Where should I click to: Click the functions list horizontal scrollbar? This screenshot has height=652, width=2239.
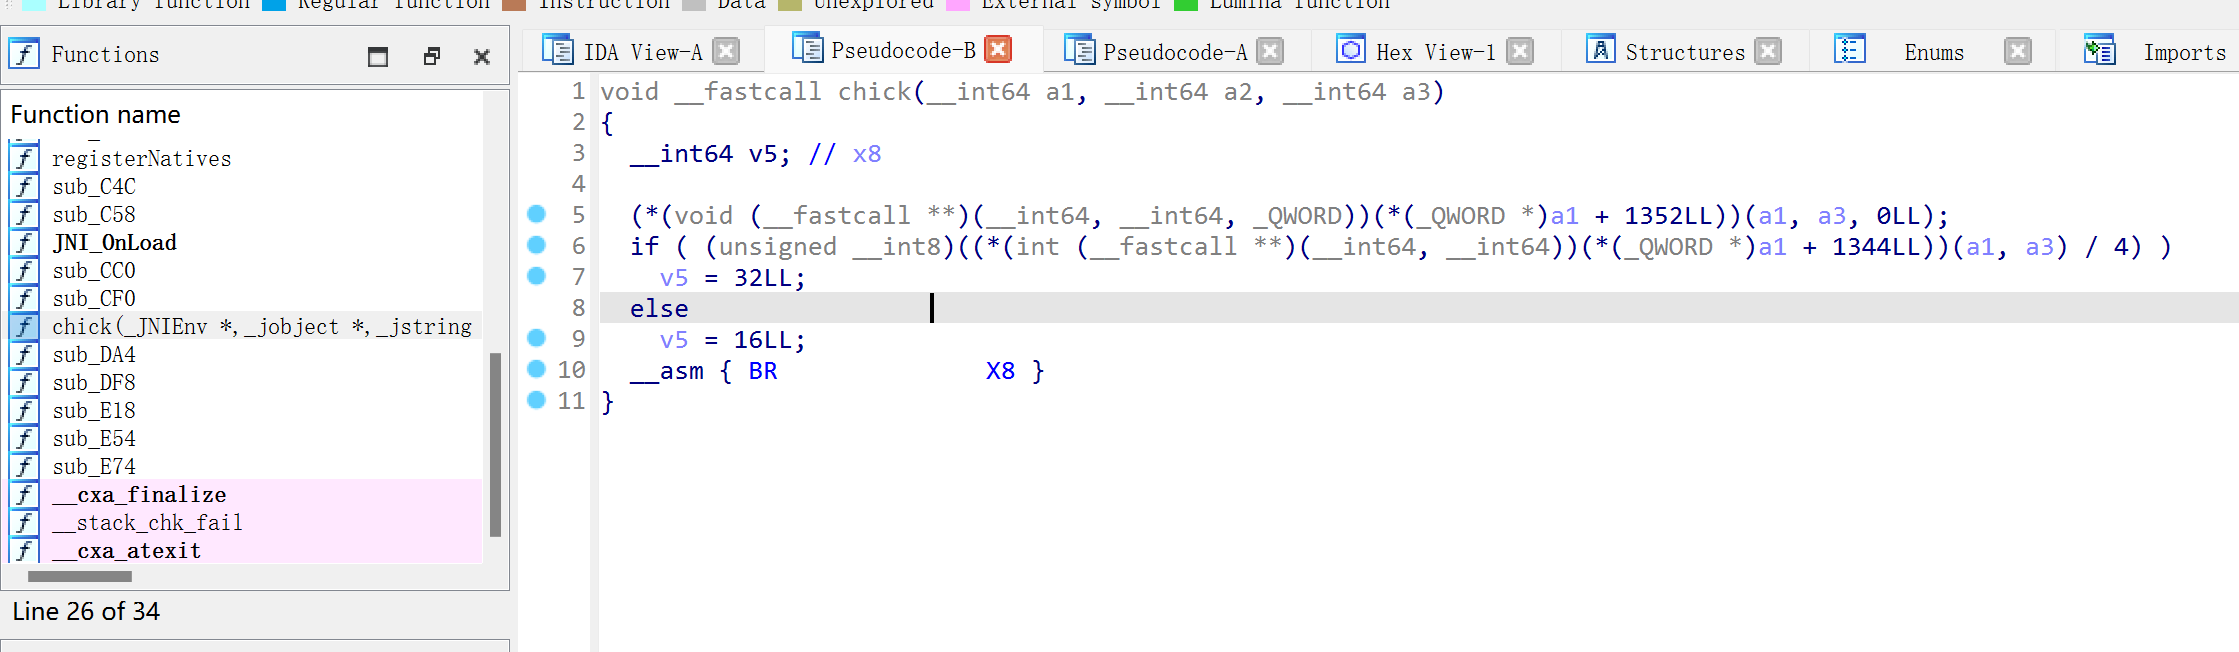pyautogui.click(x=80, y=576)
